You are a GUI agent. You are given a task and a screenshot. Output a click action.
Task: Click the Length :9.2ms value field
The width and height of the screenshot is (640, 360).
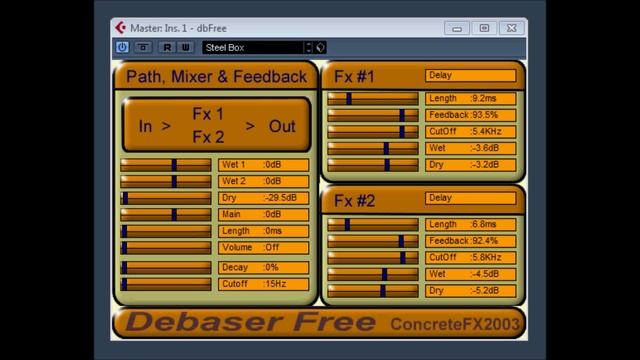tap(470, 98)
